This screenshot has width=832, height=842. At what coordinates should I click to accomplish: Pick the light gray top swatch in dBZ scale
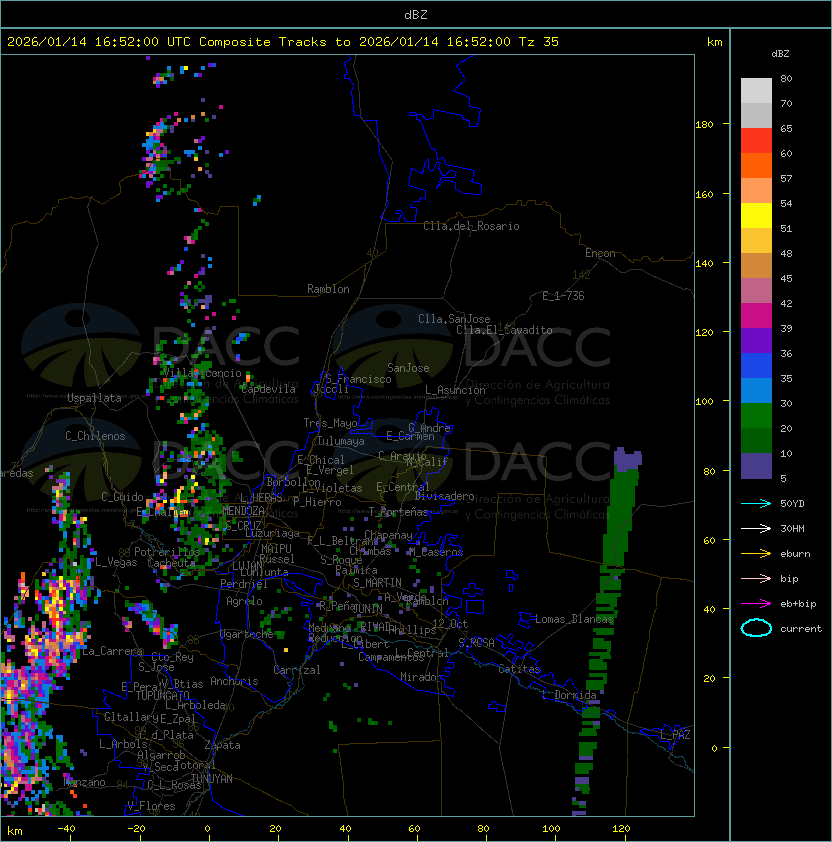756,90
